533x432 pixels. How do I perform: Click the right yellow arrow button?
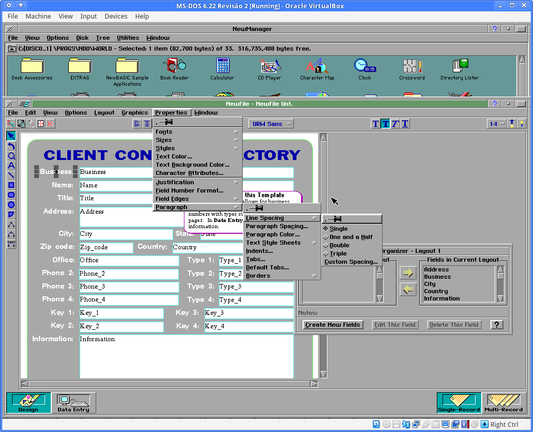[408, 273]
